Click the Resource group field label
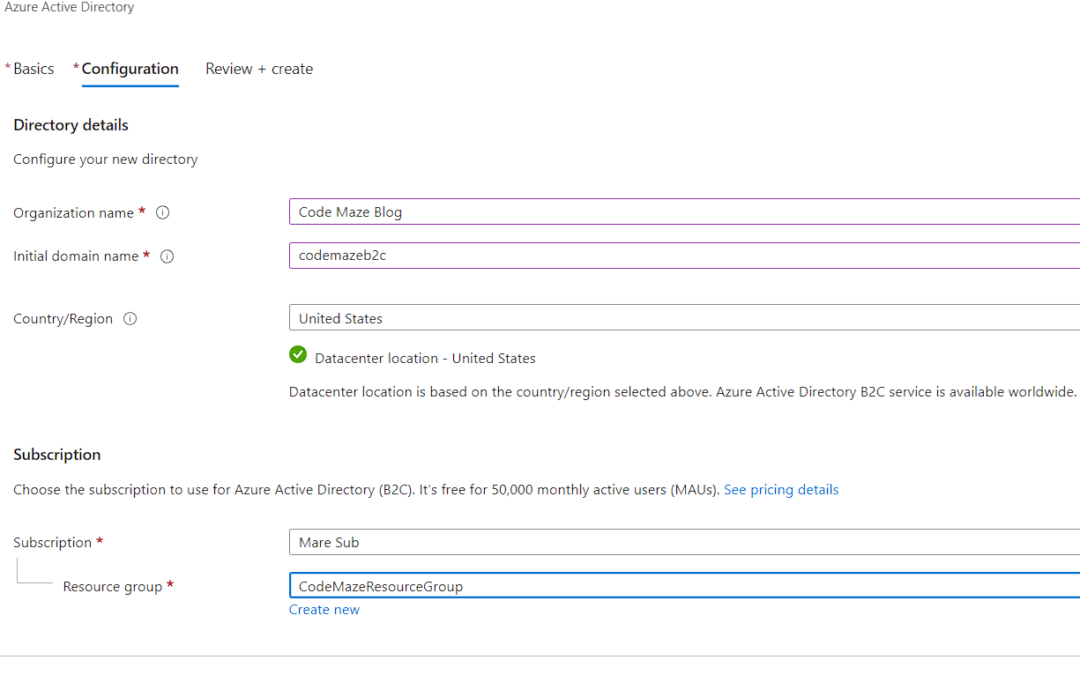1080x675 pixels. click(112, 587)
